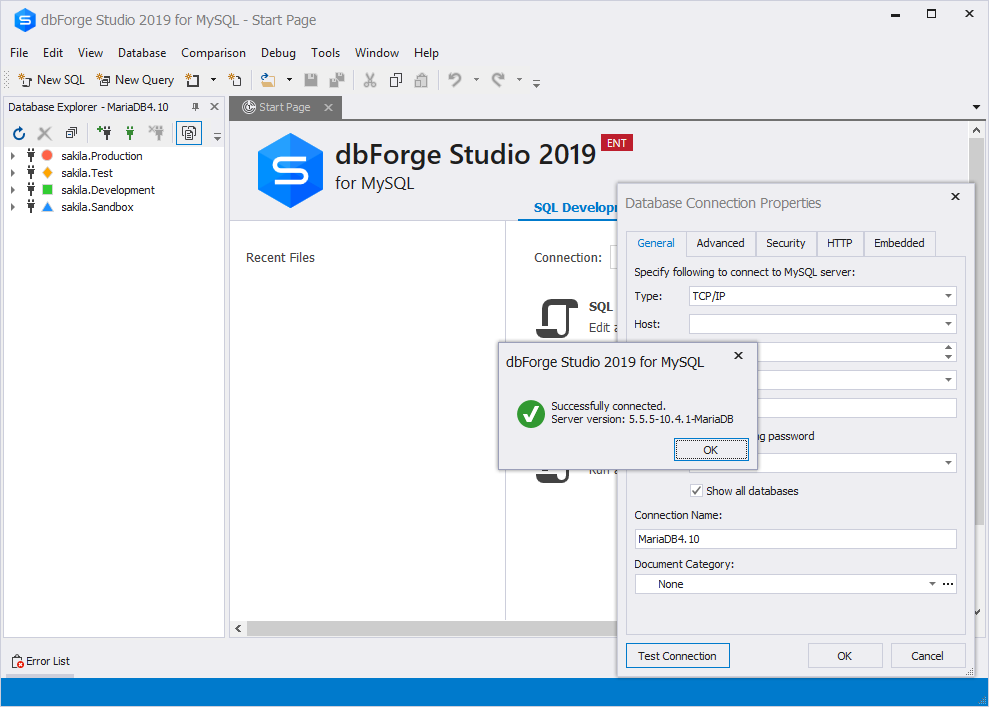Viewport: 989px width, 707px height.
Task: Close the Start Page tab
Action: point(328,107)
